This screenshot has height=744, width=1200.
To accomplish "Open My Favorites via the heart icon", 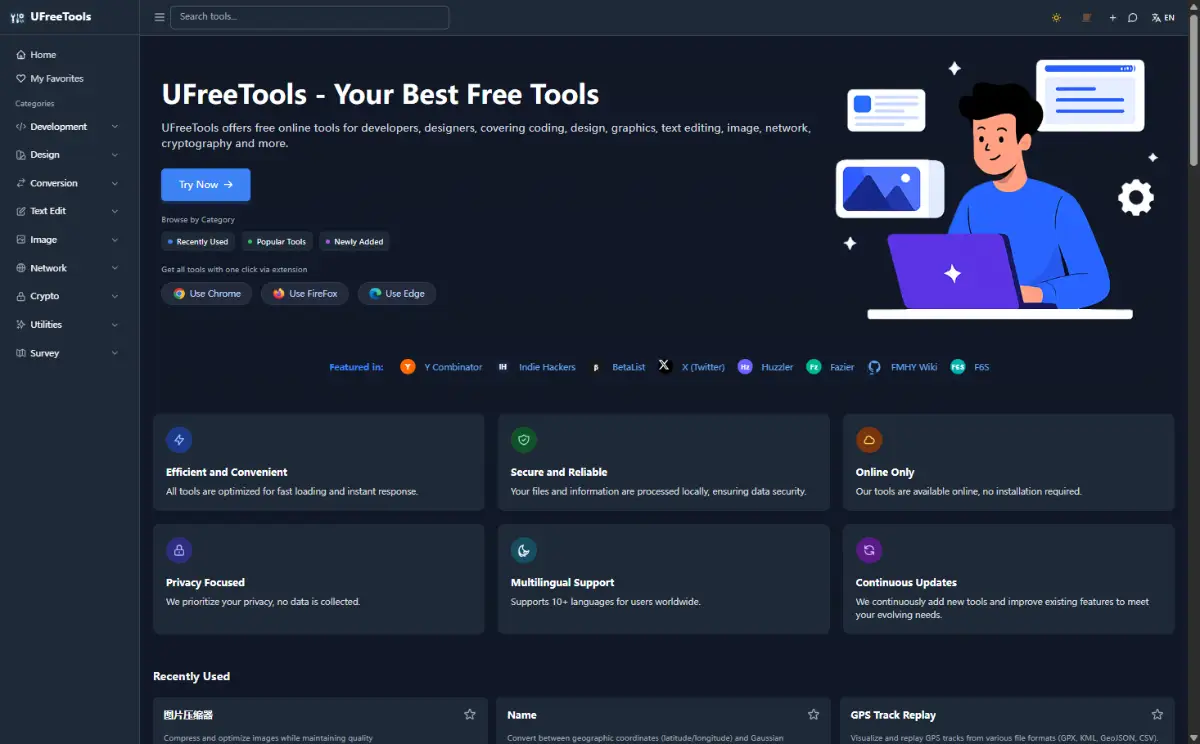I will [x=19, y=78].
